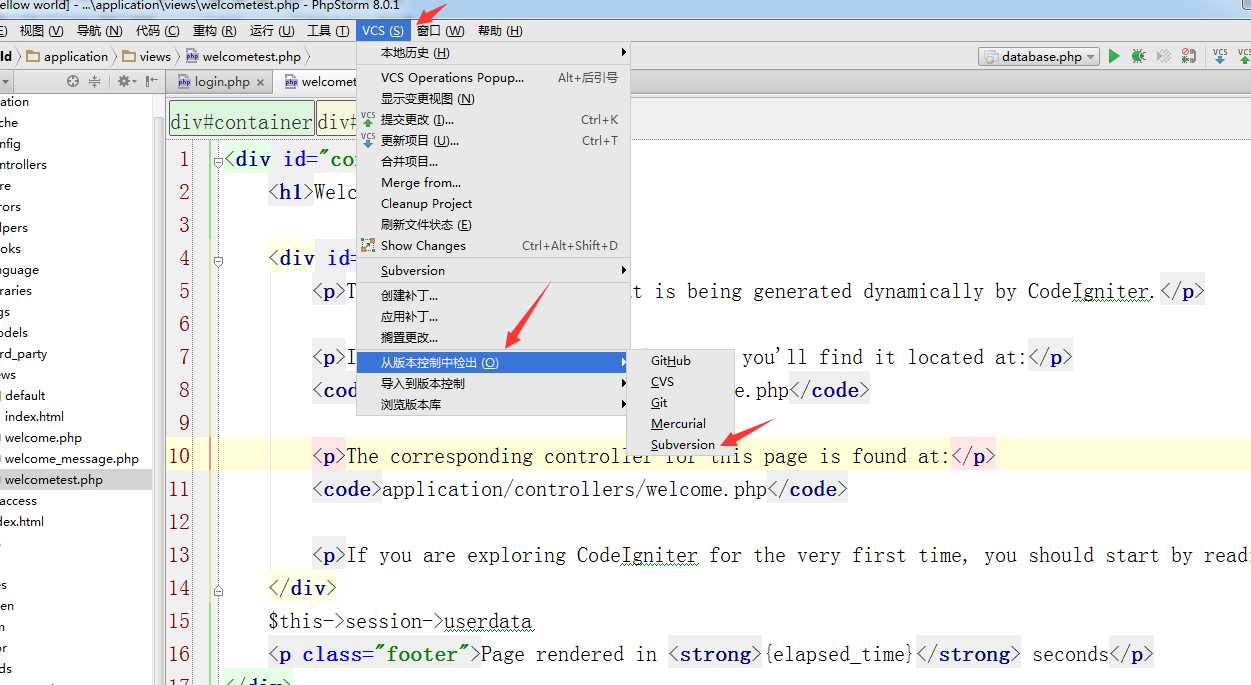The image size is (1251, 685).
Task: Select welcometest.php in the project tree
Action: [53, 480]
